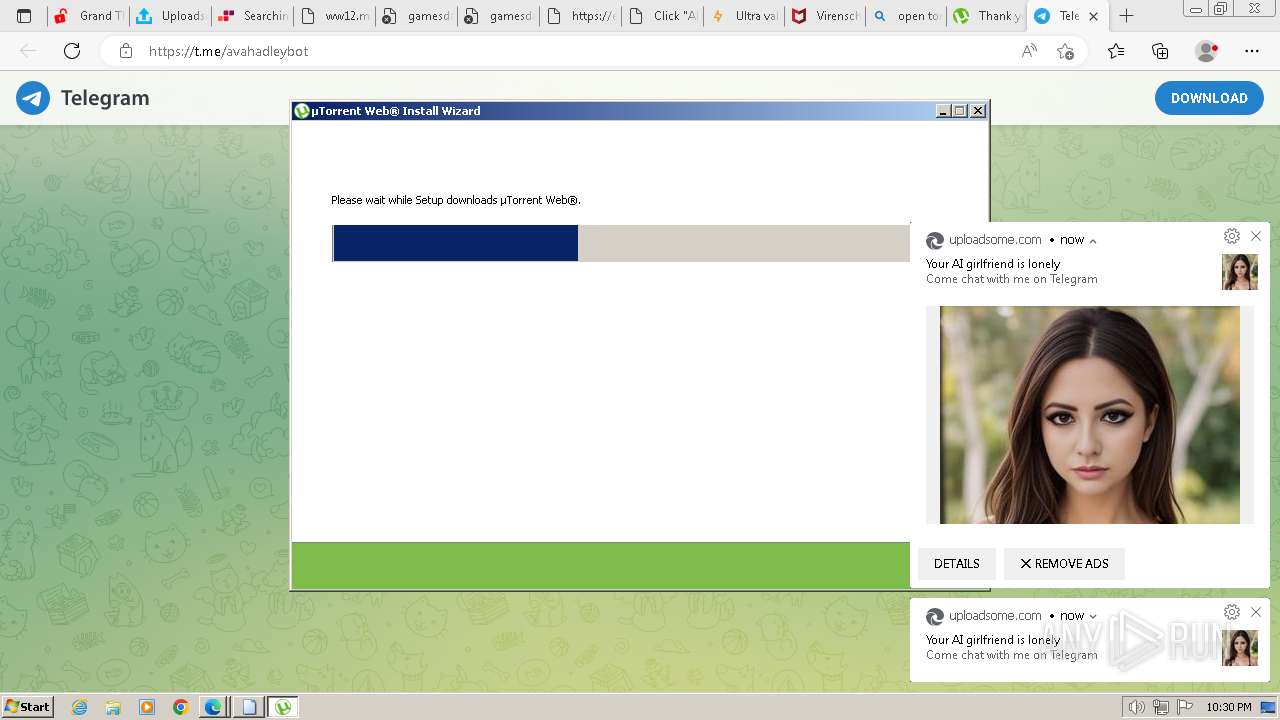Switch to the Thank you tab
The width and height of the screenshot is (1280, 720).
988,16
